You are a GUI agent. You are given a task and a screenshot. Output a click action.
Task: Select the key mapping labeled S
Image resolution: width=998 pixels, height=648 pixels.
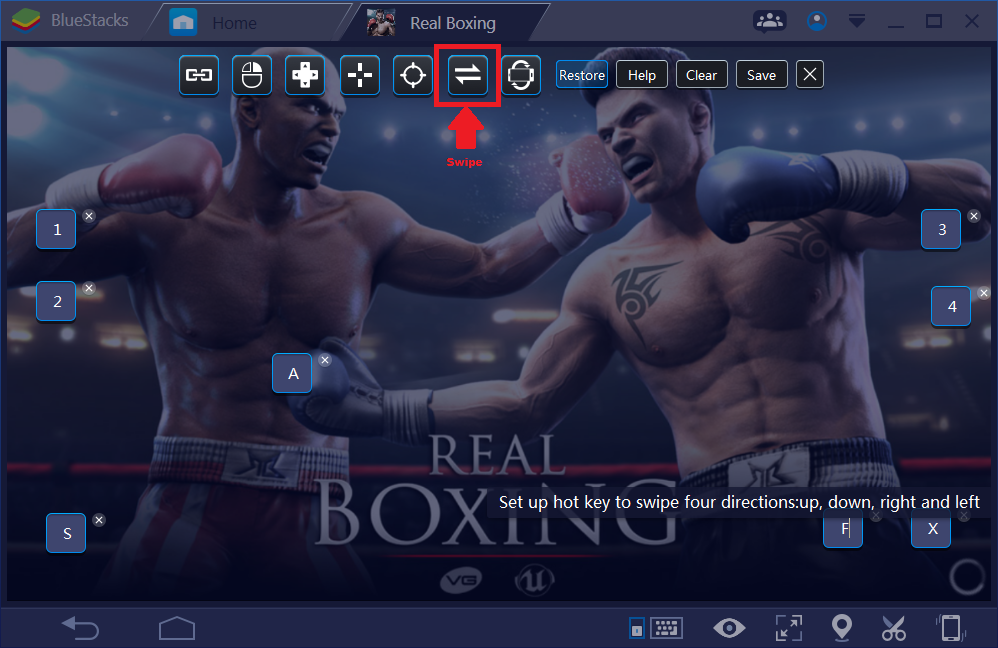(66, 533)
